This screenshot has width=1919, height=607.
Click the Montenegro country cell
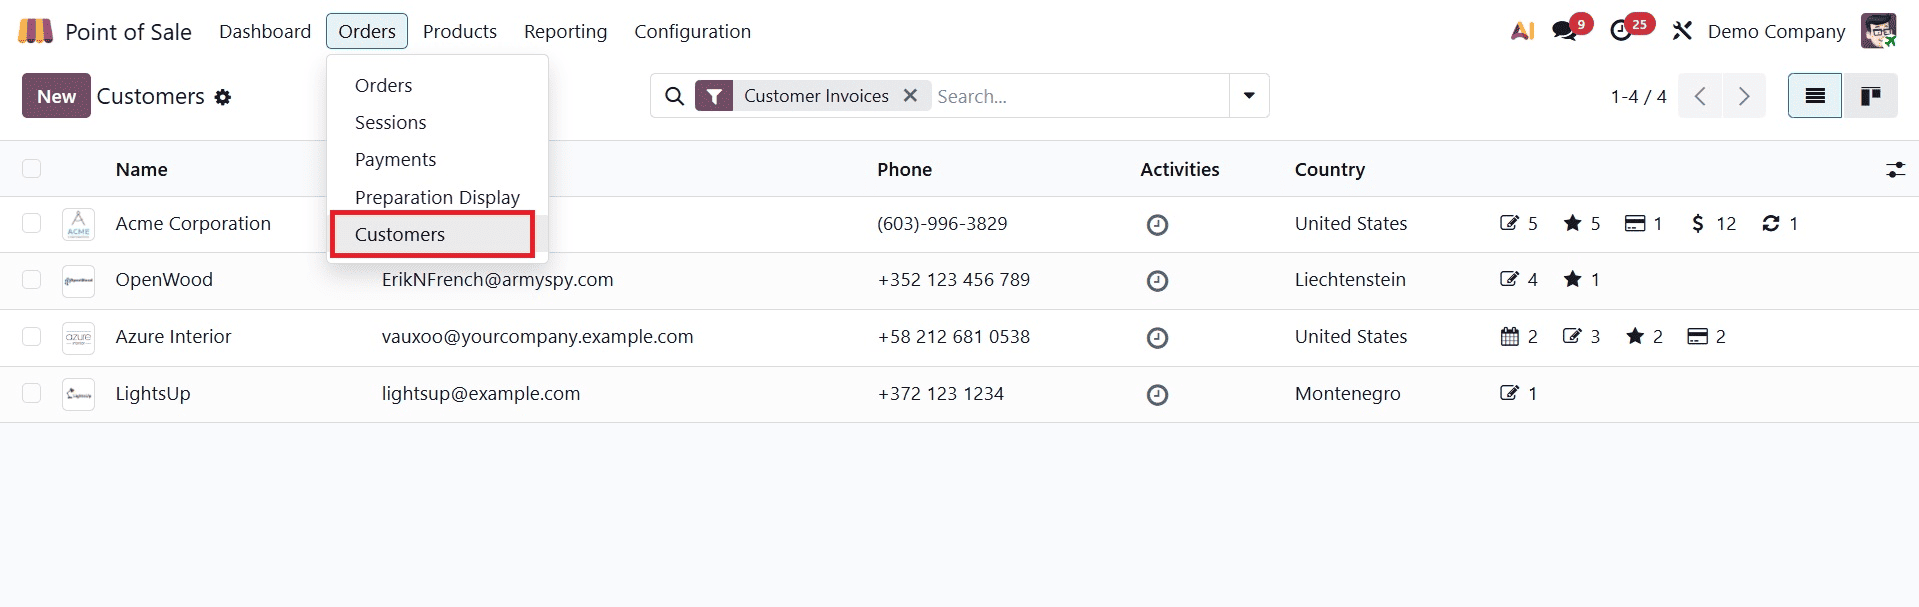(1347, 393)
